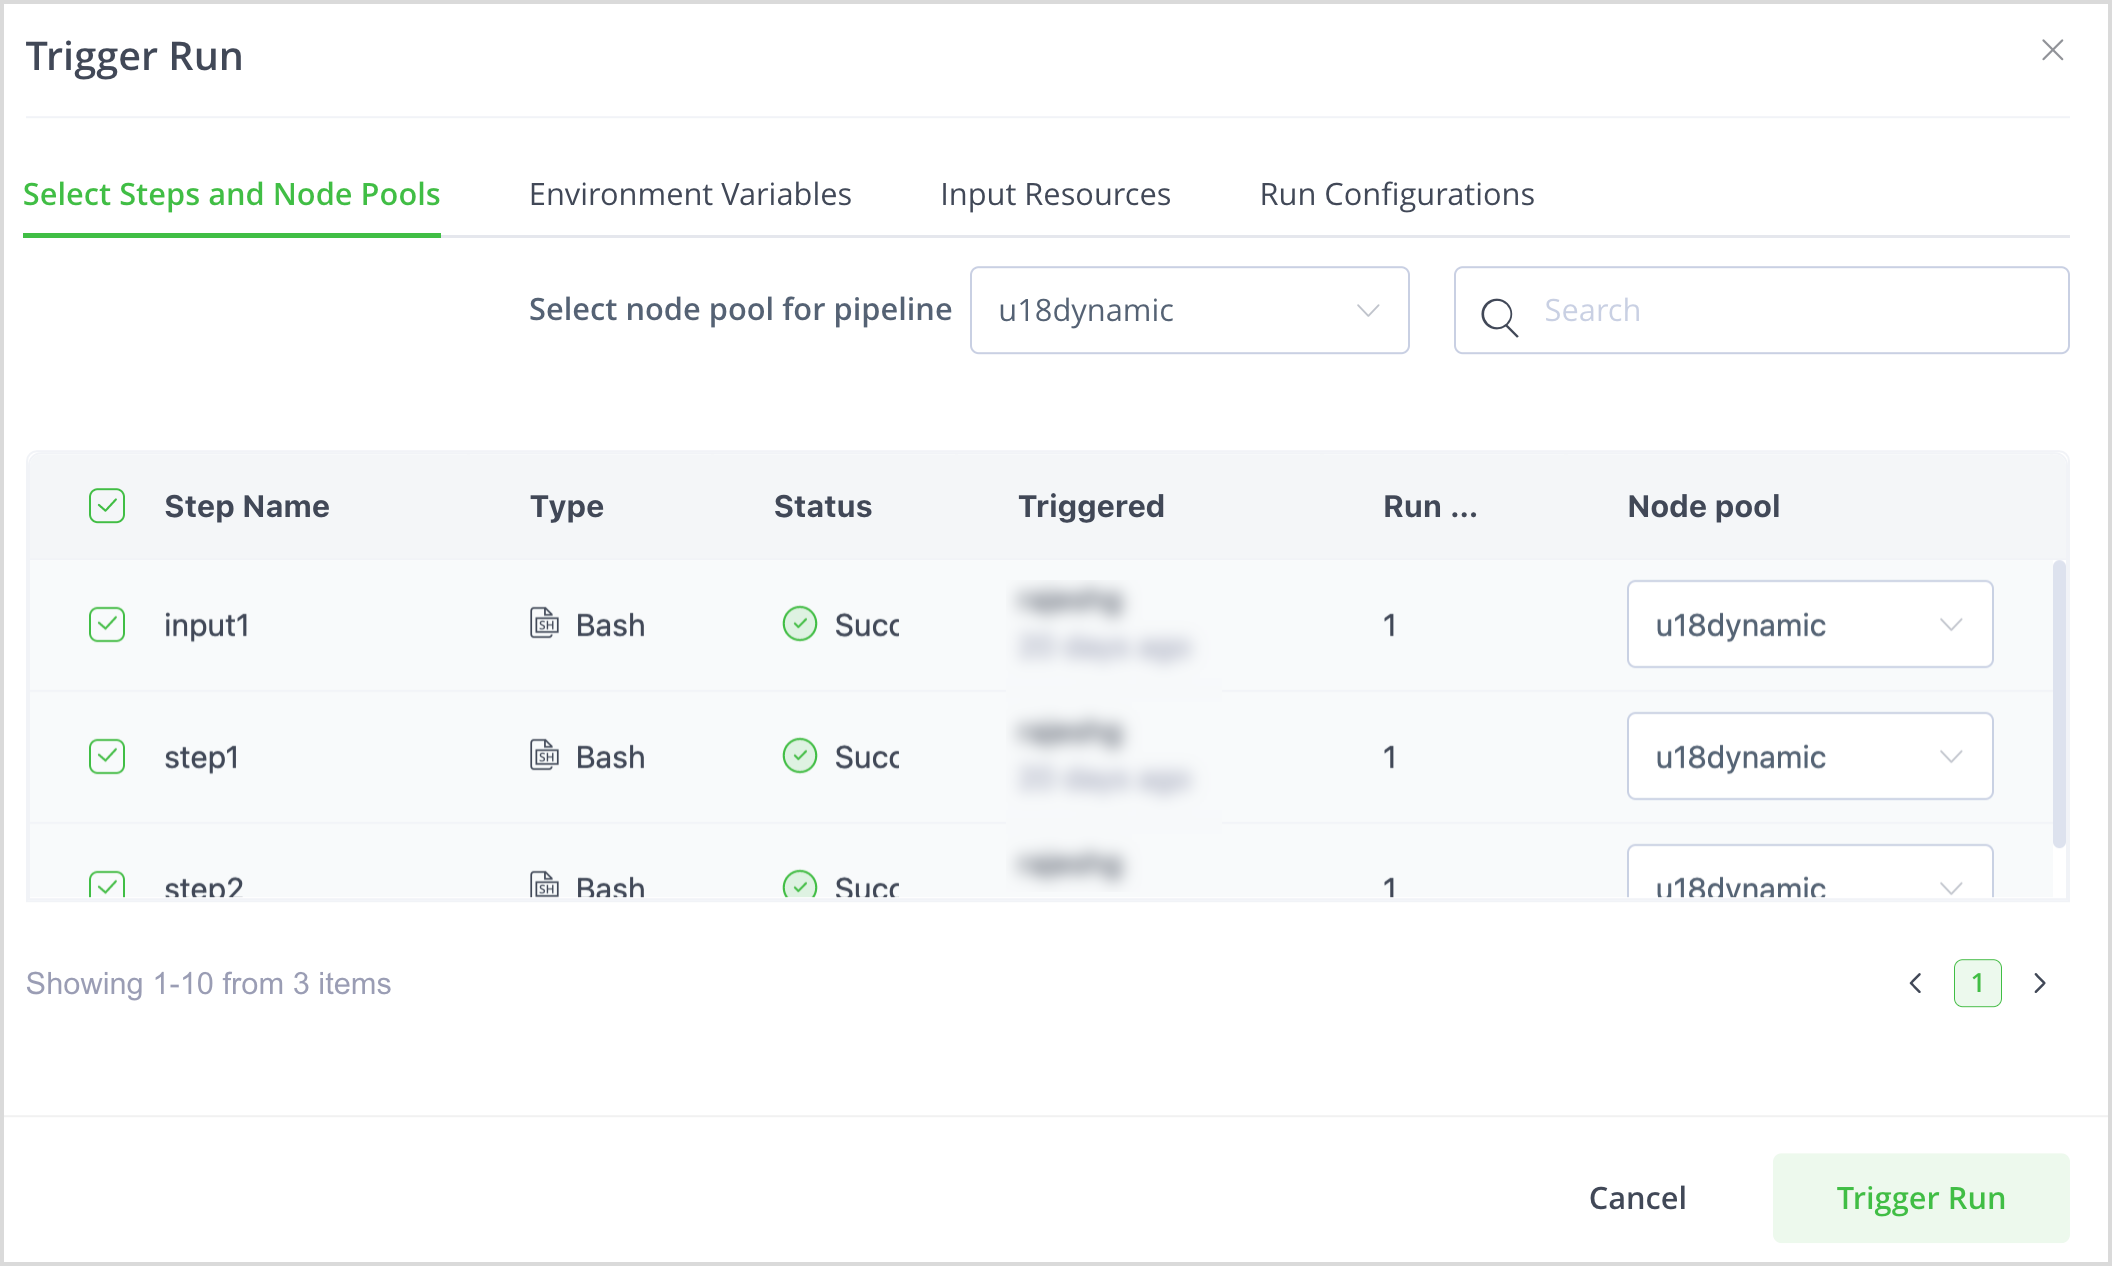Click the Bash type icon for step1
Viewport: 2112px width, 1266px height.
click(x=544, y=755)
